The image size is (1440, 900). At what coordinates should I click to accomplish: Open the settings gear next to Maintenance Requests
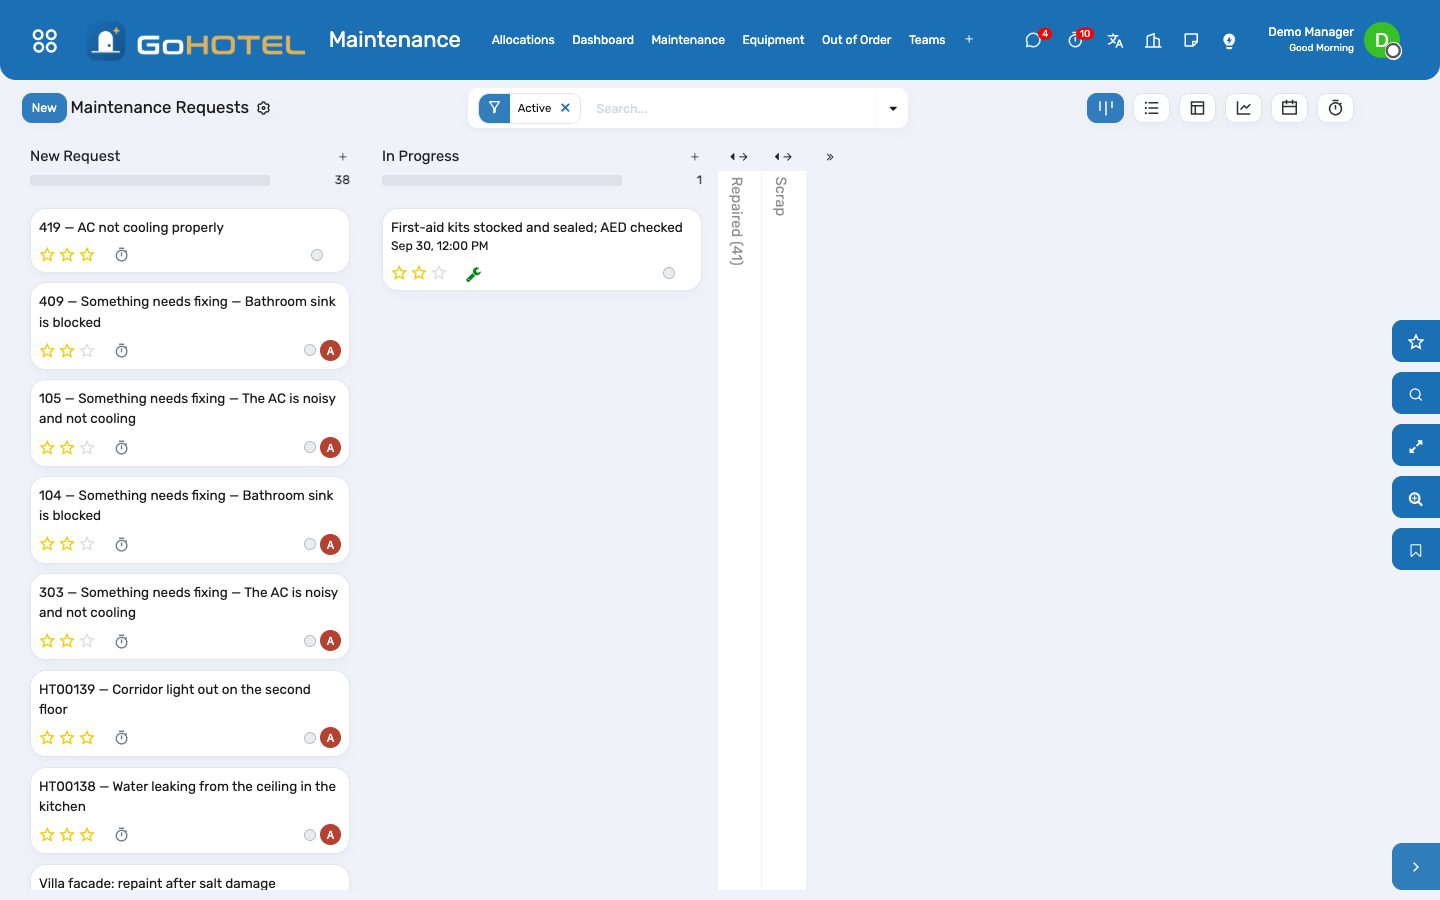[264, 108]
